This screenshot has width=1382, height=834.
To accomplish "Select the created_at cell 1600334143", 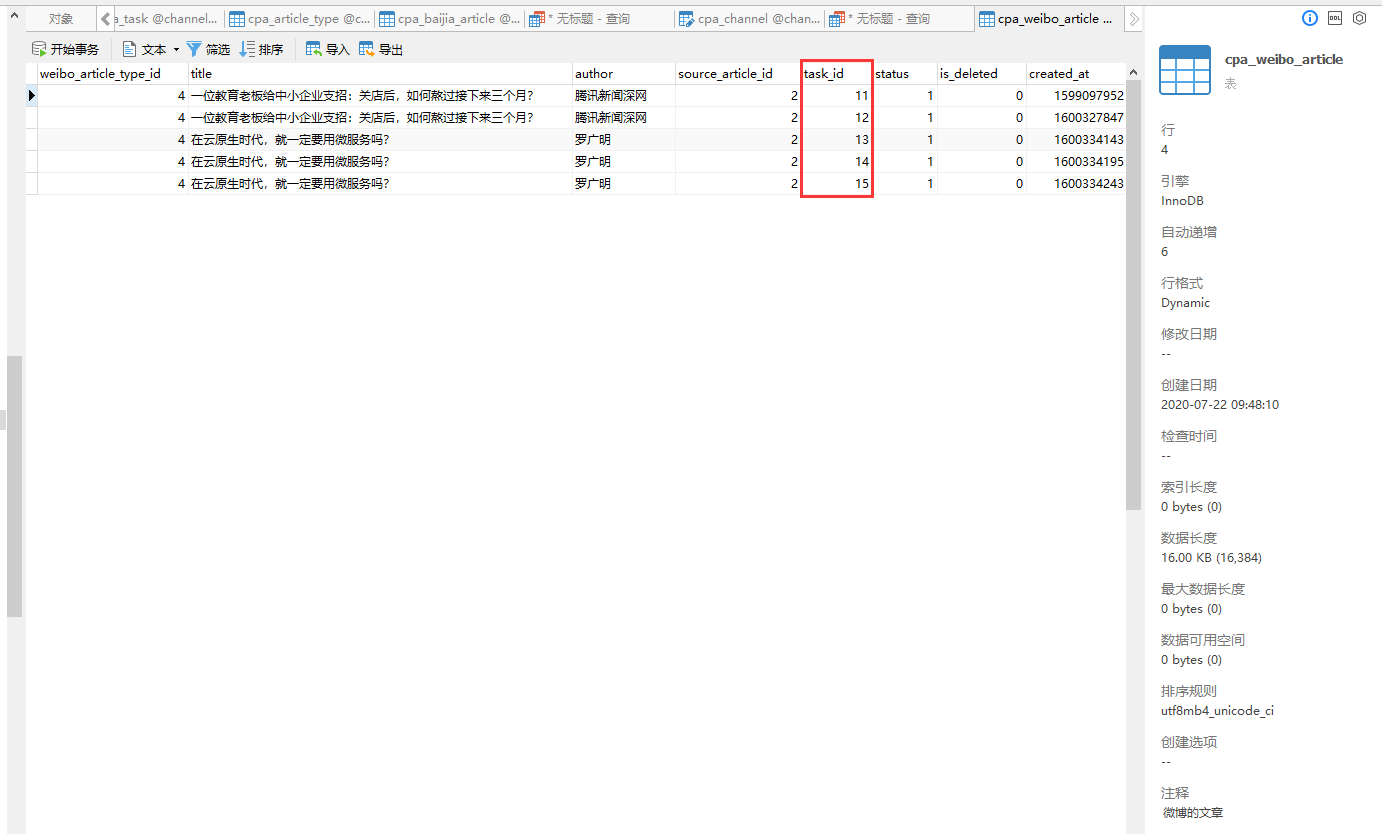I will click(x=1076, y=140).
